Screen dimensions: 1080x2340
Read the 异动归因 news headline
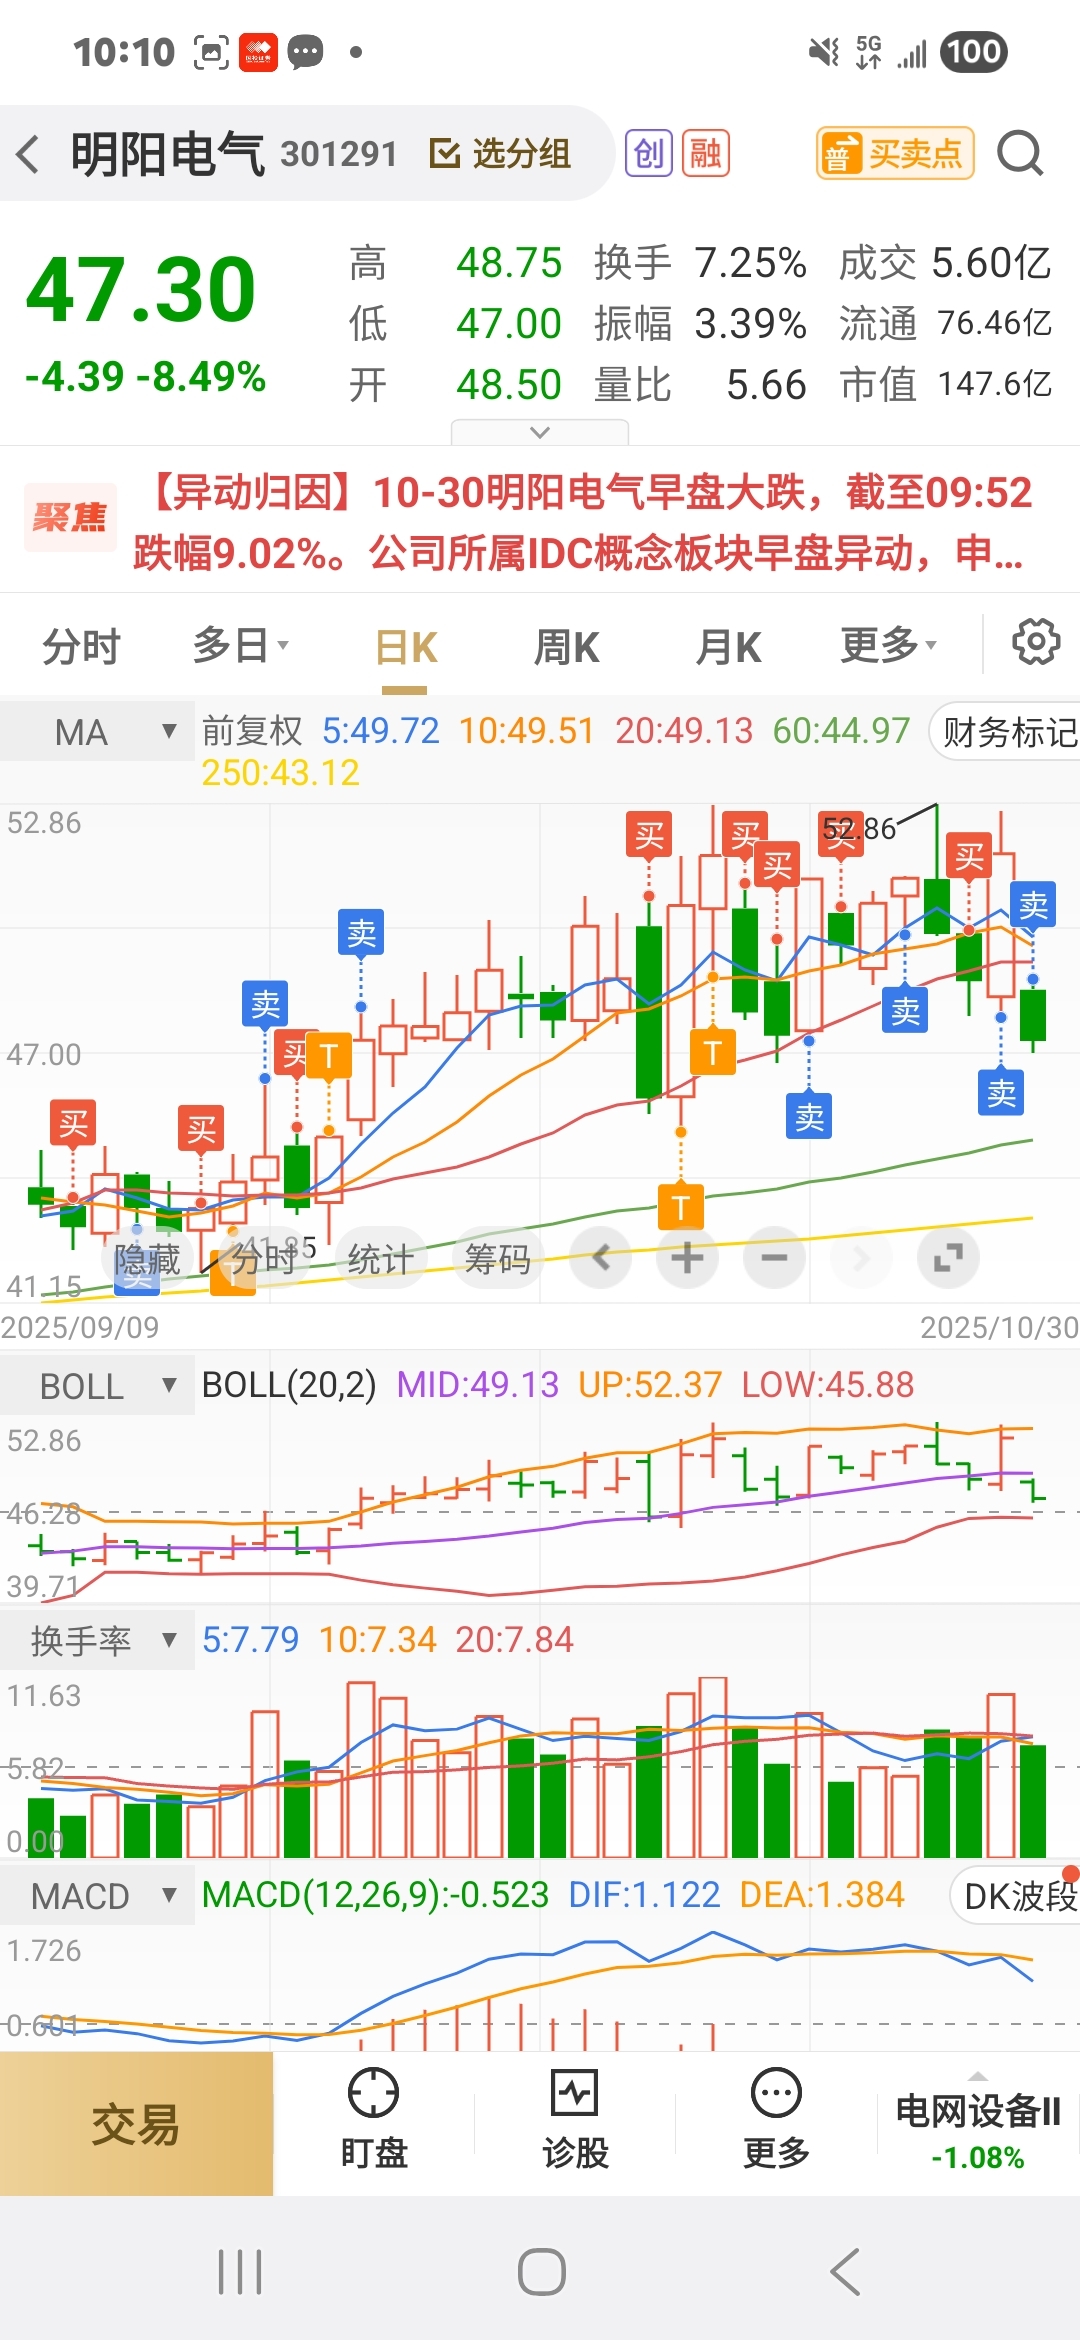[582, 522]
